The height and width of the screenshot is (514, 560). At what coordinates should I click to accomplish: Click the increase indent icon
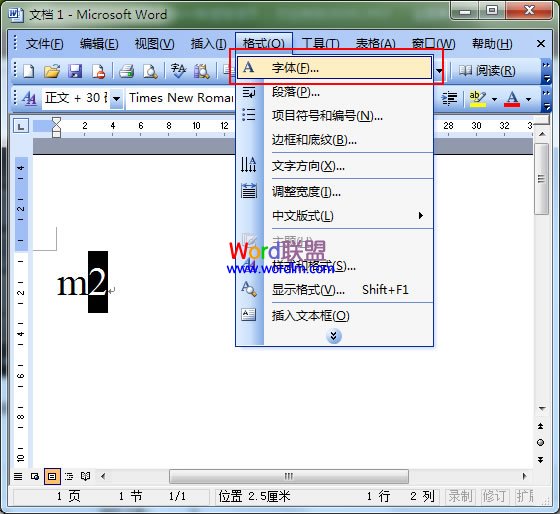pyautogui.click(x=449, y=98)
